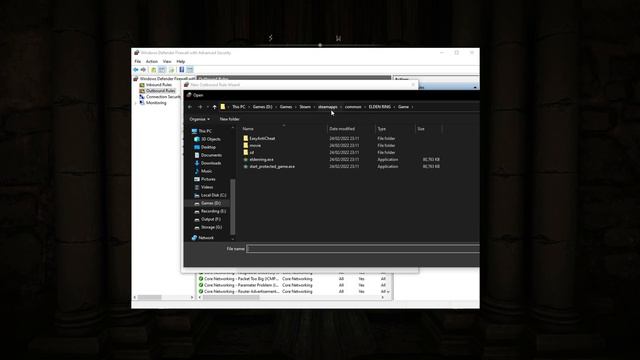
Task: Click steamapps in the address breadcrumb
Action: pos(328,107)
